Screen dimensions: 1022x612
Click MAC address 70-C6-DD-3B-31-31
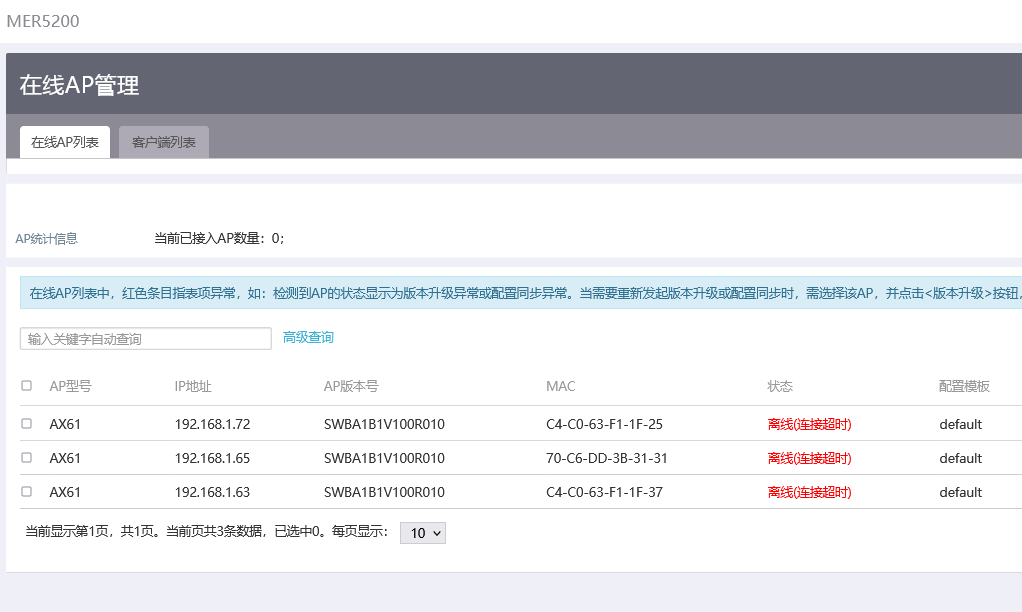pyautogui.click(x=606, y=458)
